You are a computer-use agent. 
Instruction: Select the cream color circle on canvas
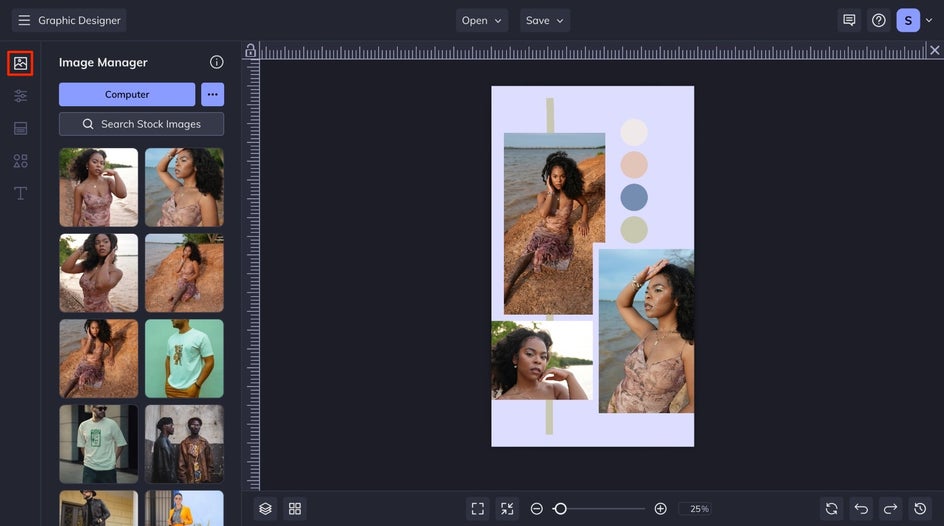pyautogui.click(x=634, y=132)
